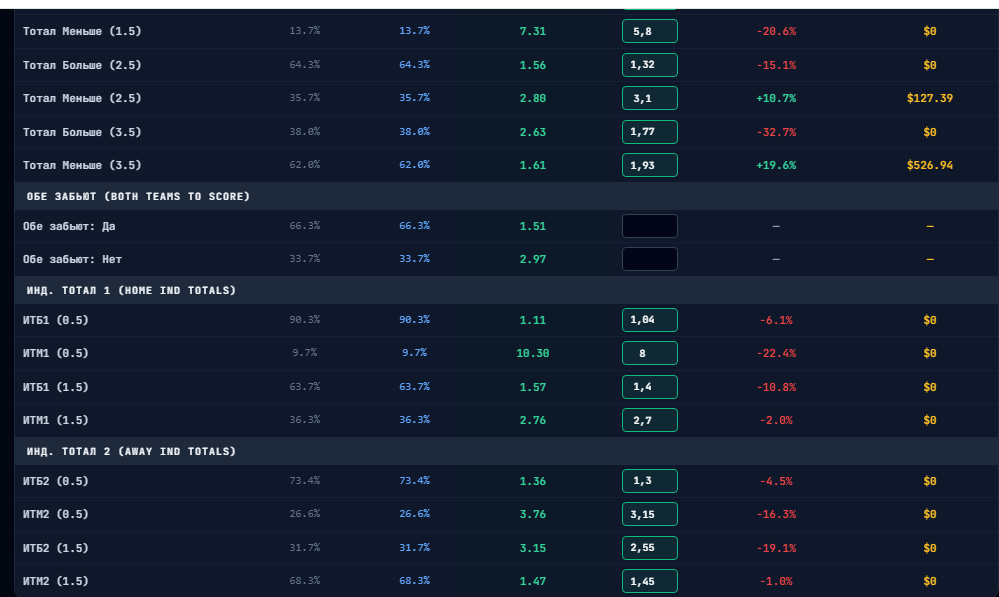Click odds input for ИТБ1 (0.5)
The image size is (999, 597).
point(649,320)
